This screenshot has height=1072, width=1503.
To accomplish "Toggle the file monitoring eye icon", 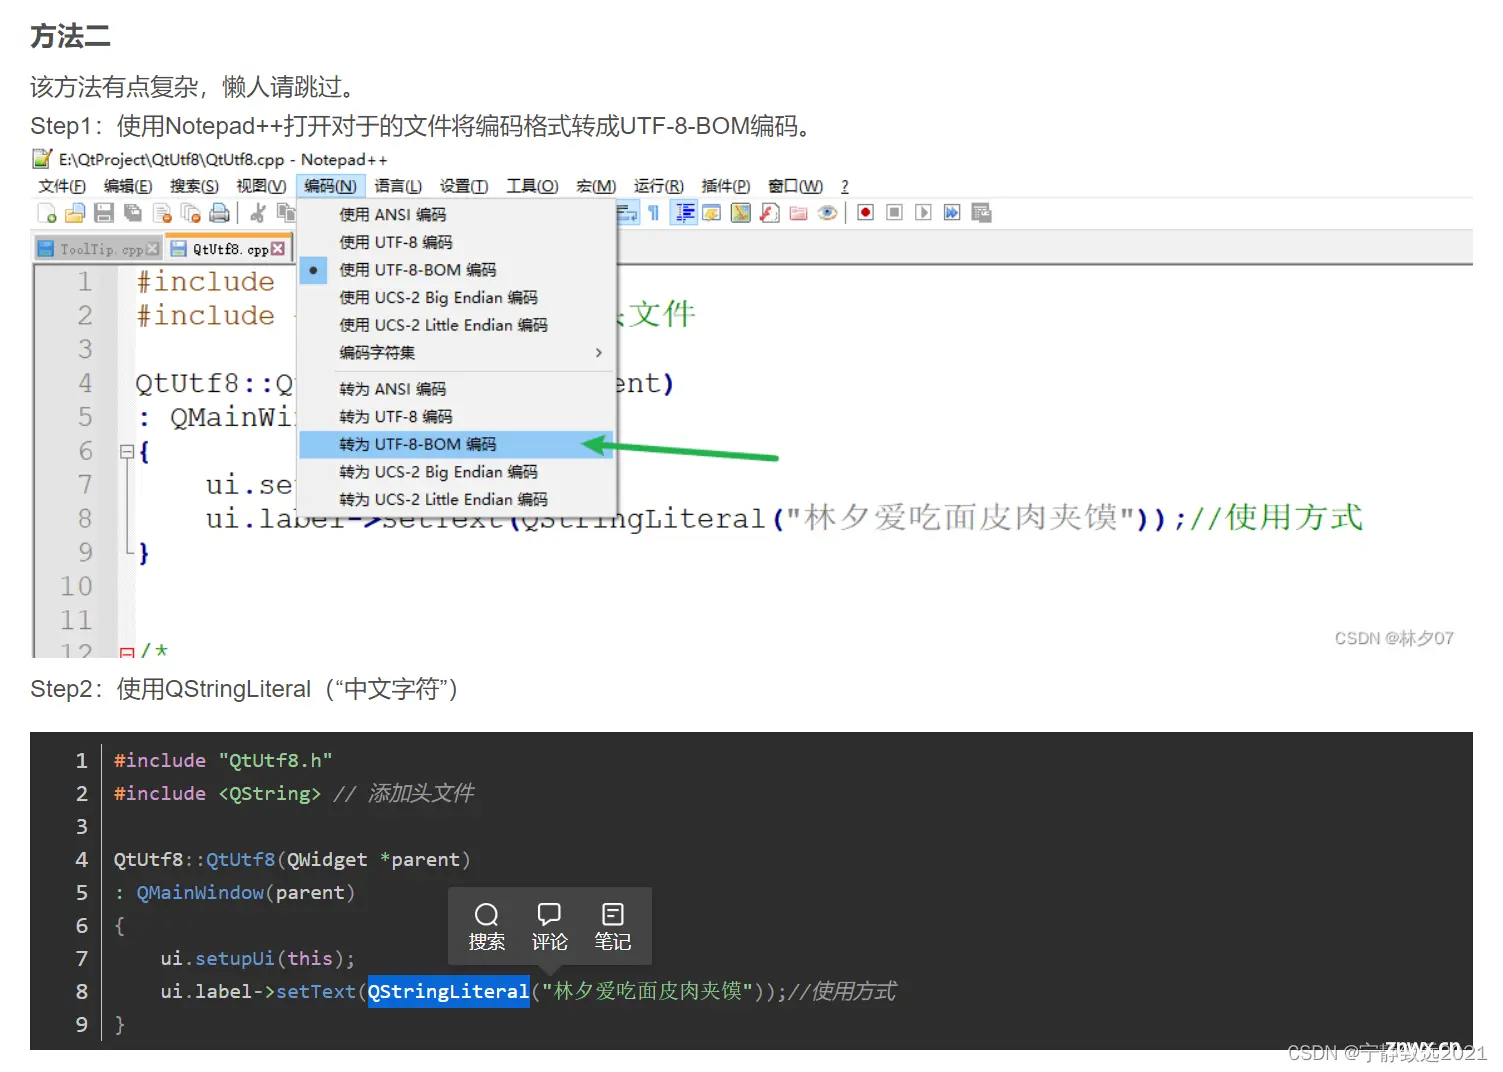I will [x=827, y=213].
